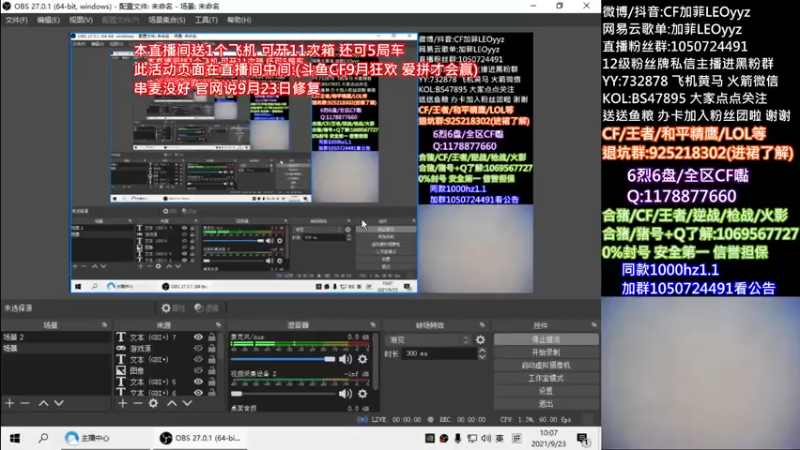Click the game controller icon of 游戏源 source
Image resolution: width=800 pixels, height=450 pixels.
click(121, 348)
